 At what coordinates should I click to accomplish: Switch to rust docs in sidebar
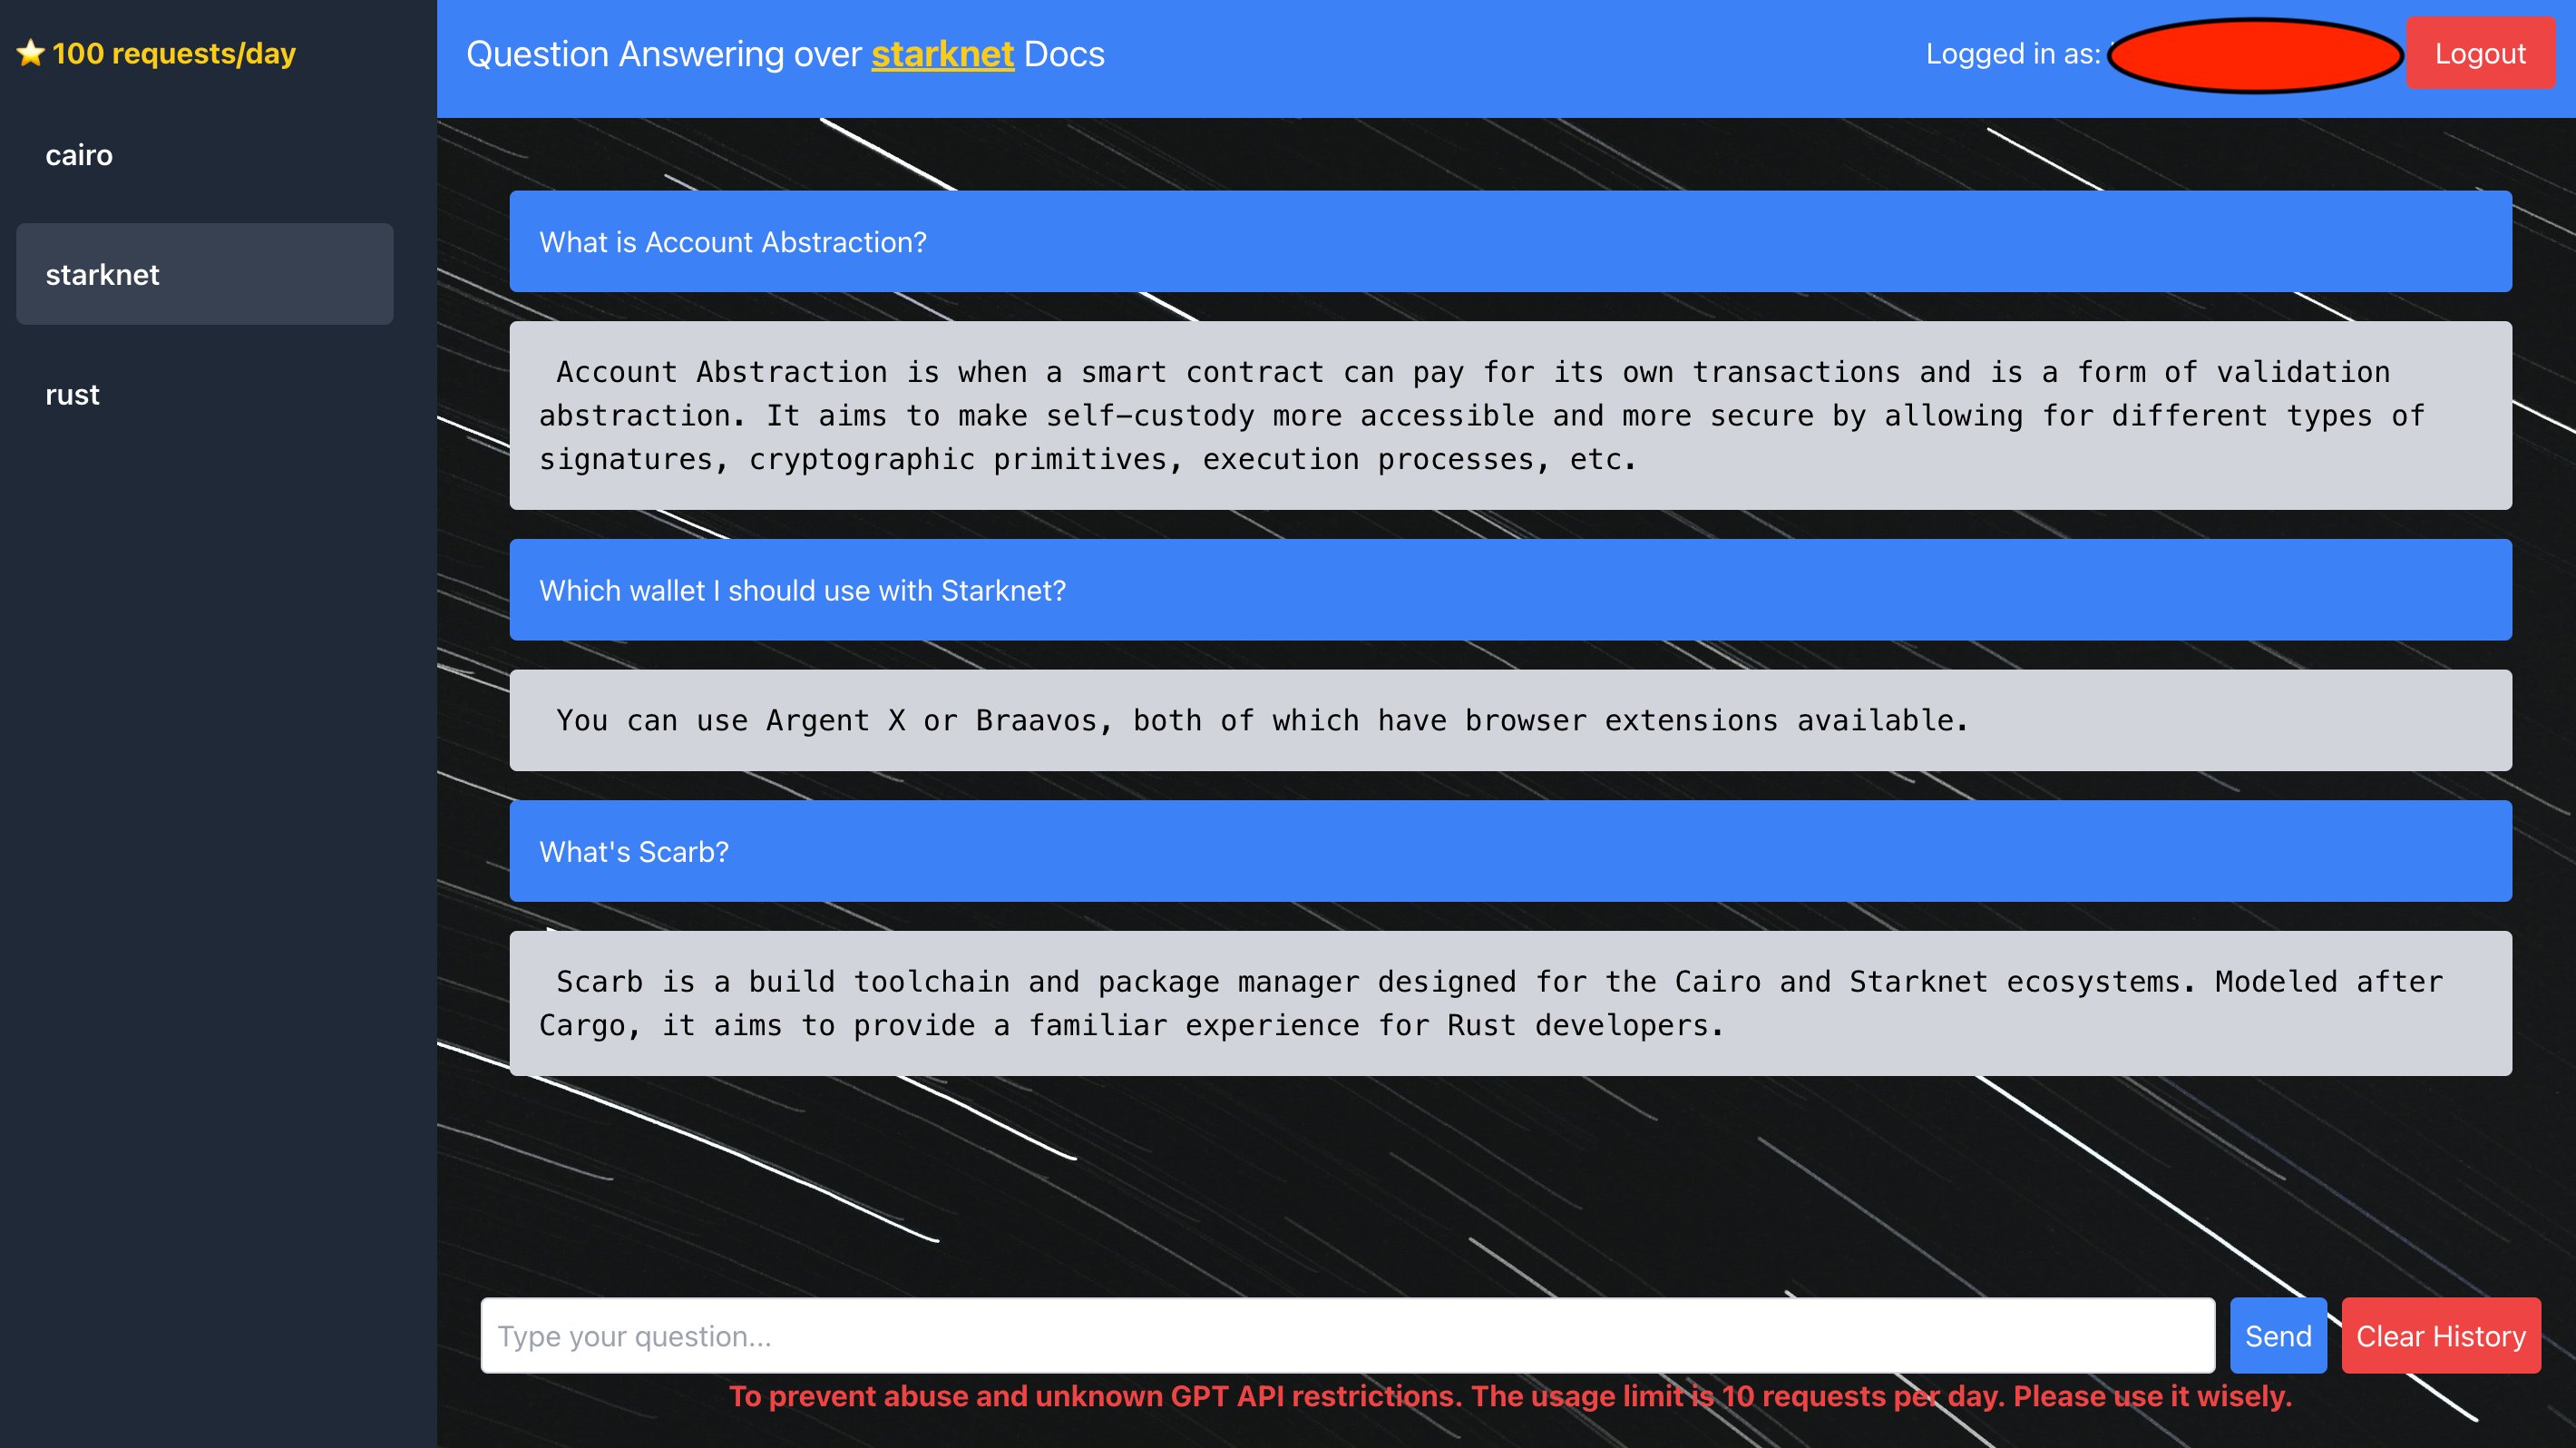tap(72, 394)
